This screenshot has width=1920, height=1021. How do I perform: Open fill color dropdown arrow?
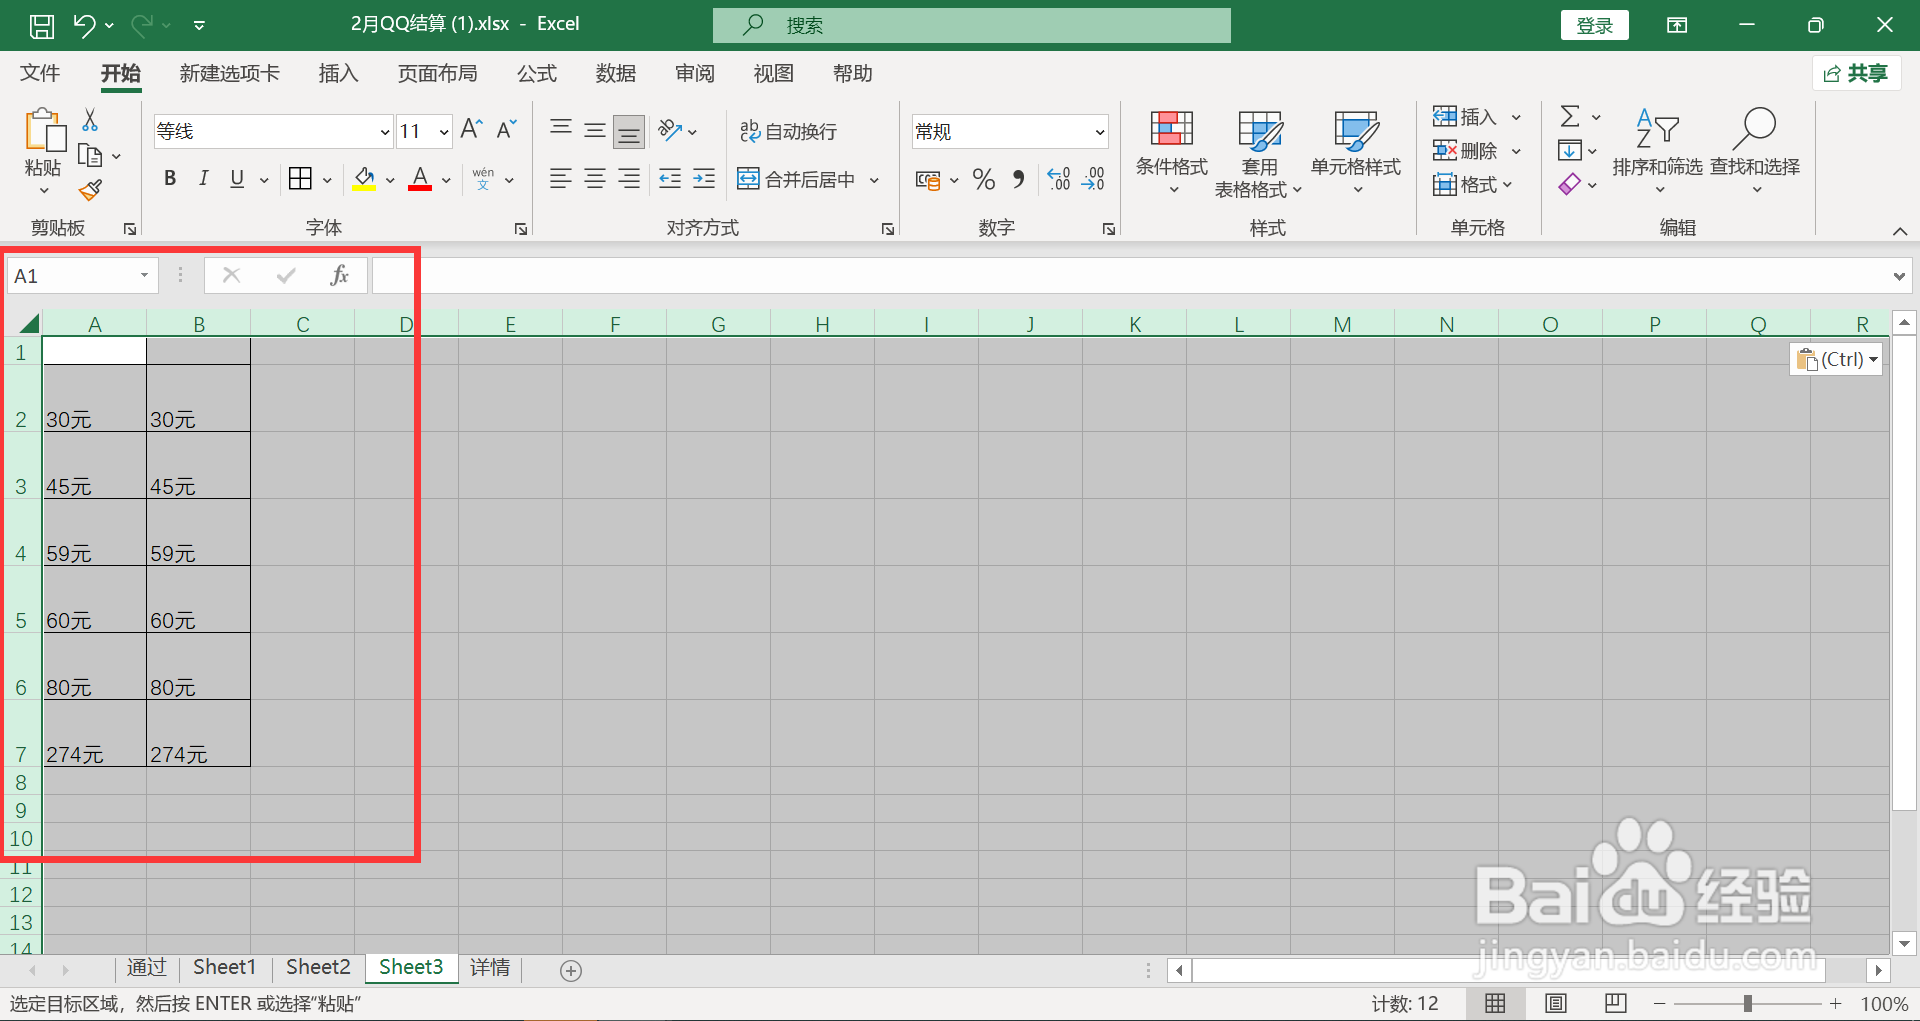coord(390,180)
